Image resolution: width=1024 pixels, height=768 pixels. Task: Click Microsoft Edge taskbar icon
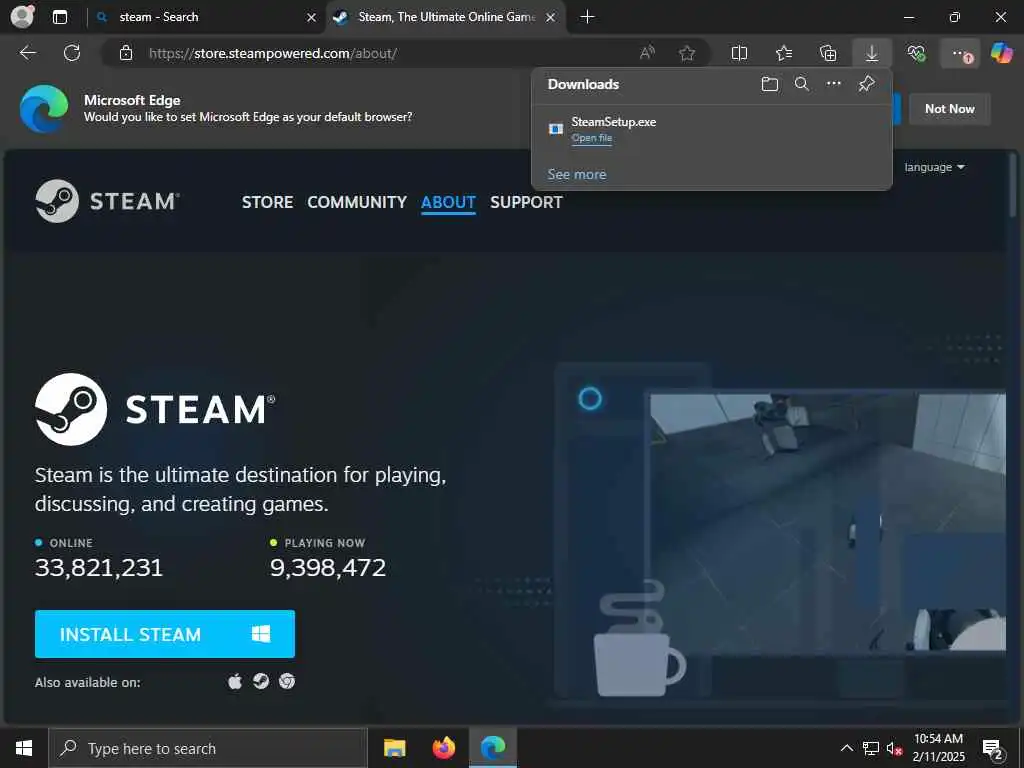point(493,748)
